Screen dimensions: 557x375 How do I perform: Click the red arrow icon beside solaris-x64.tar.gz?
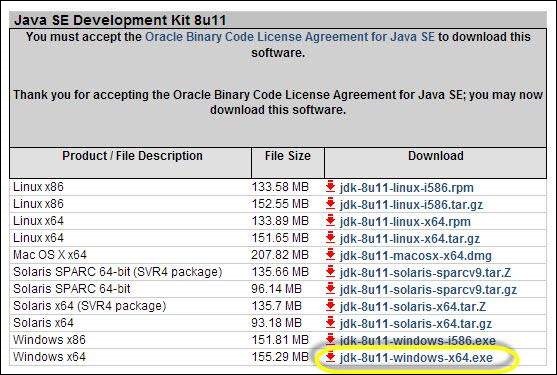tap(330, 323)
